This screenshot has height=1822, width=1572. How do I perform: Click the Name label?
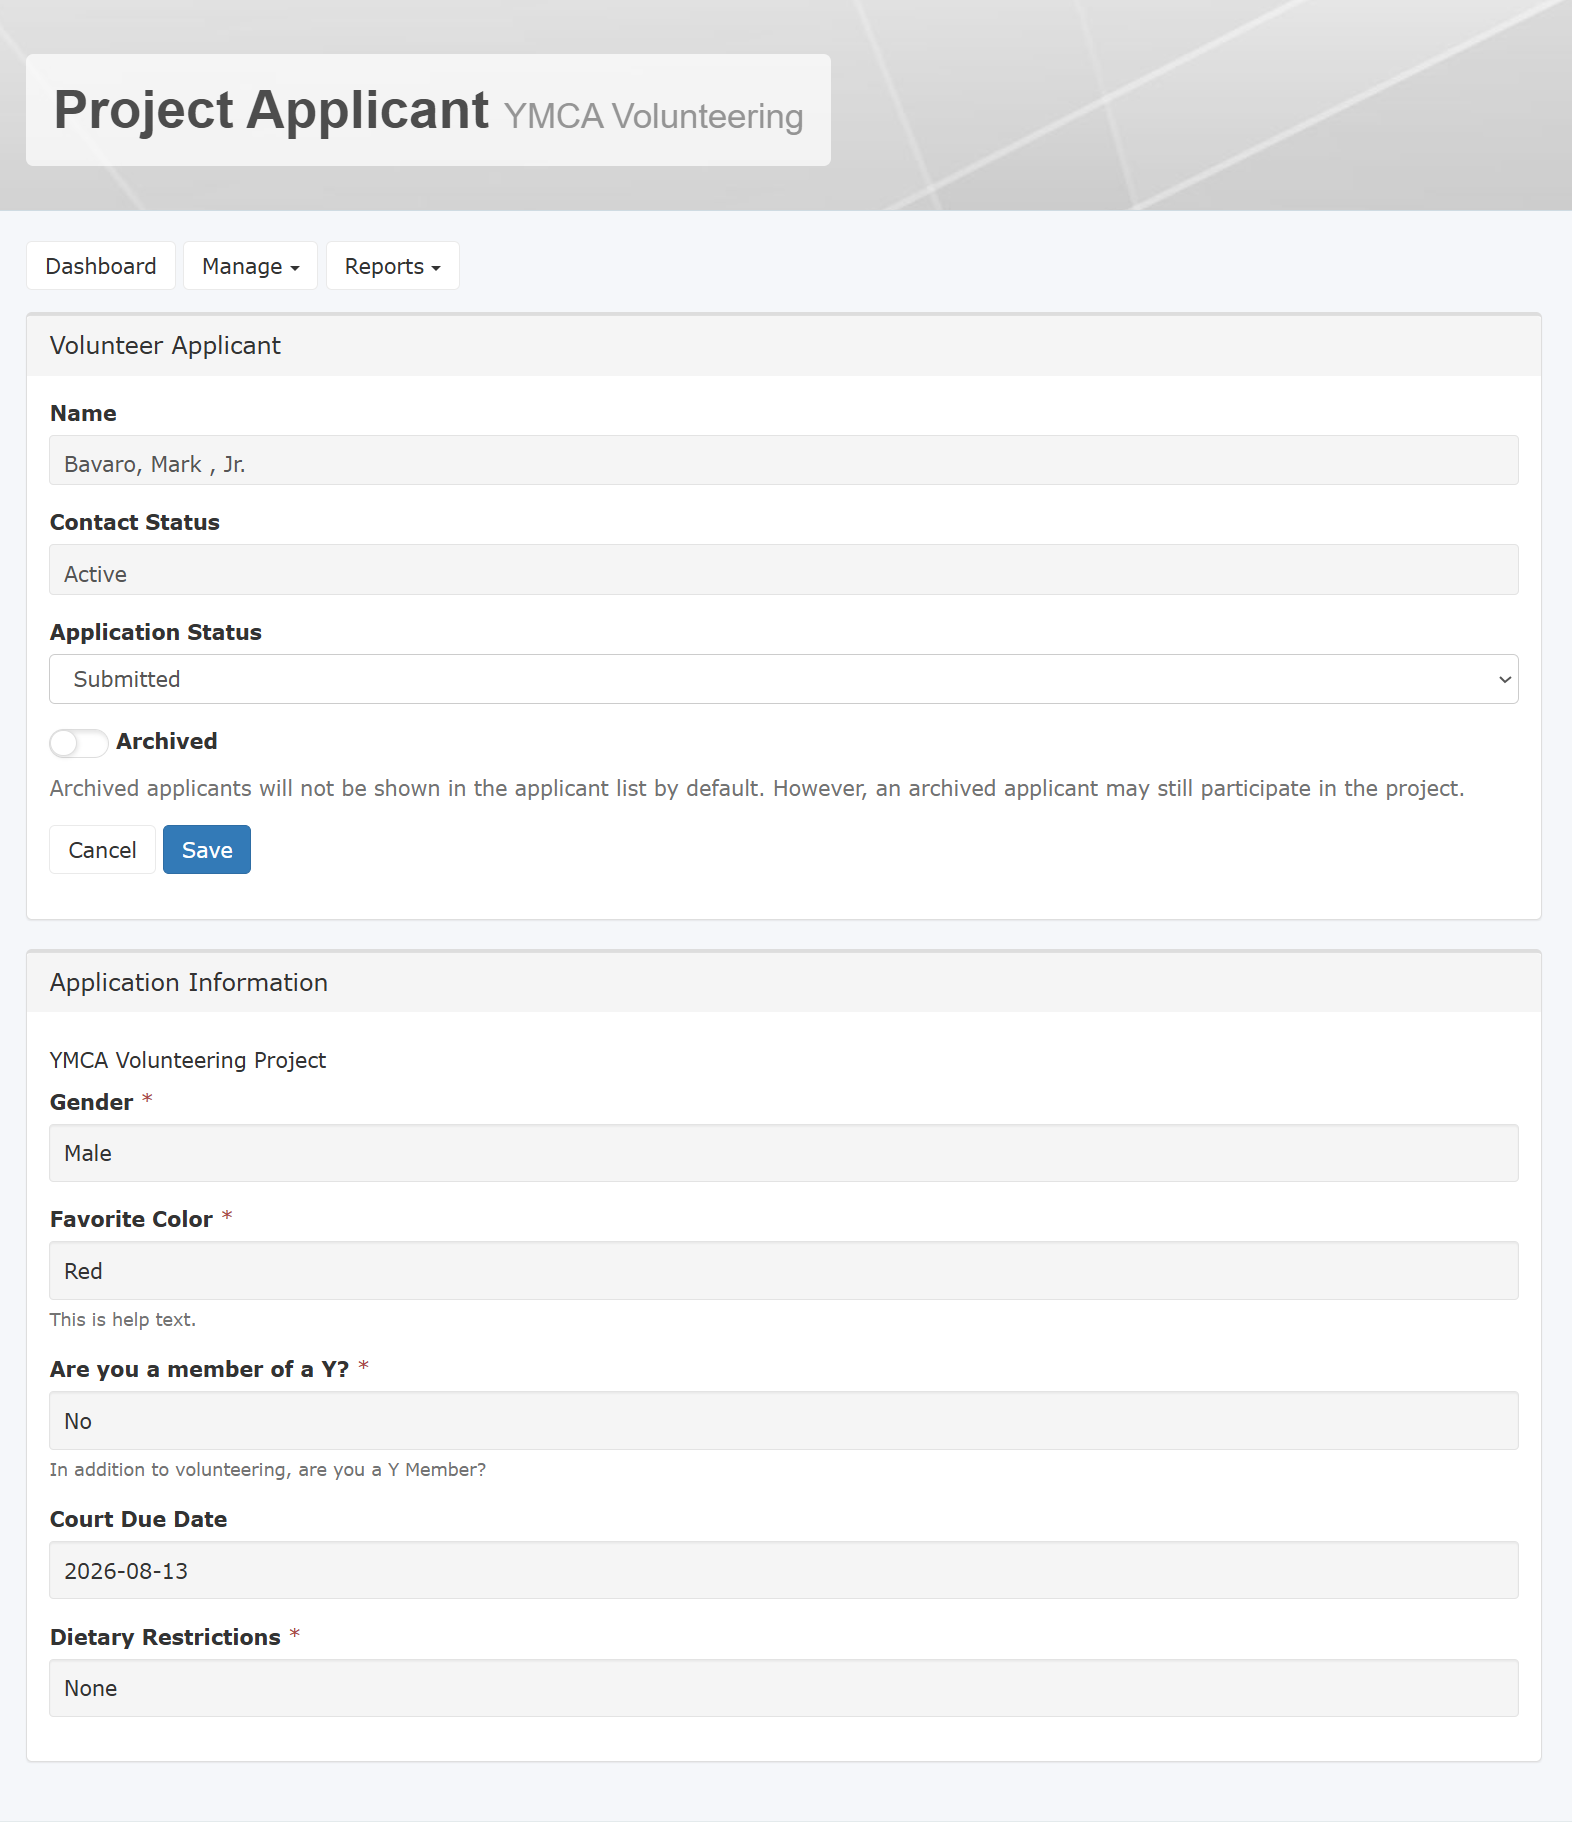[x=83, y=413]
